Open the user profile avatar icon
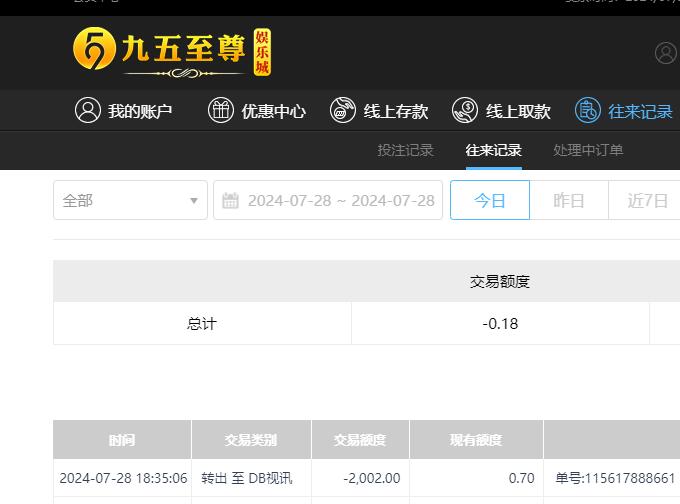Screen dimensions: 680x504 pyautogui.click(x=666, y=53)
